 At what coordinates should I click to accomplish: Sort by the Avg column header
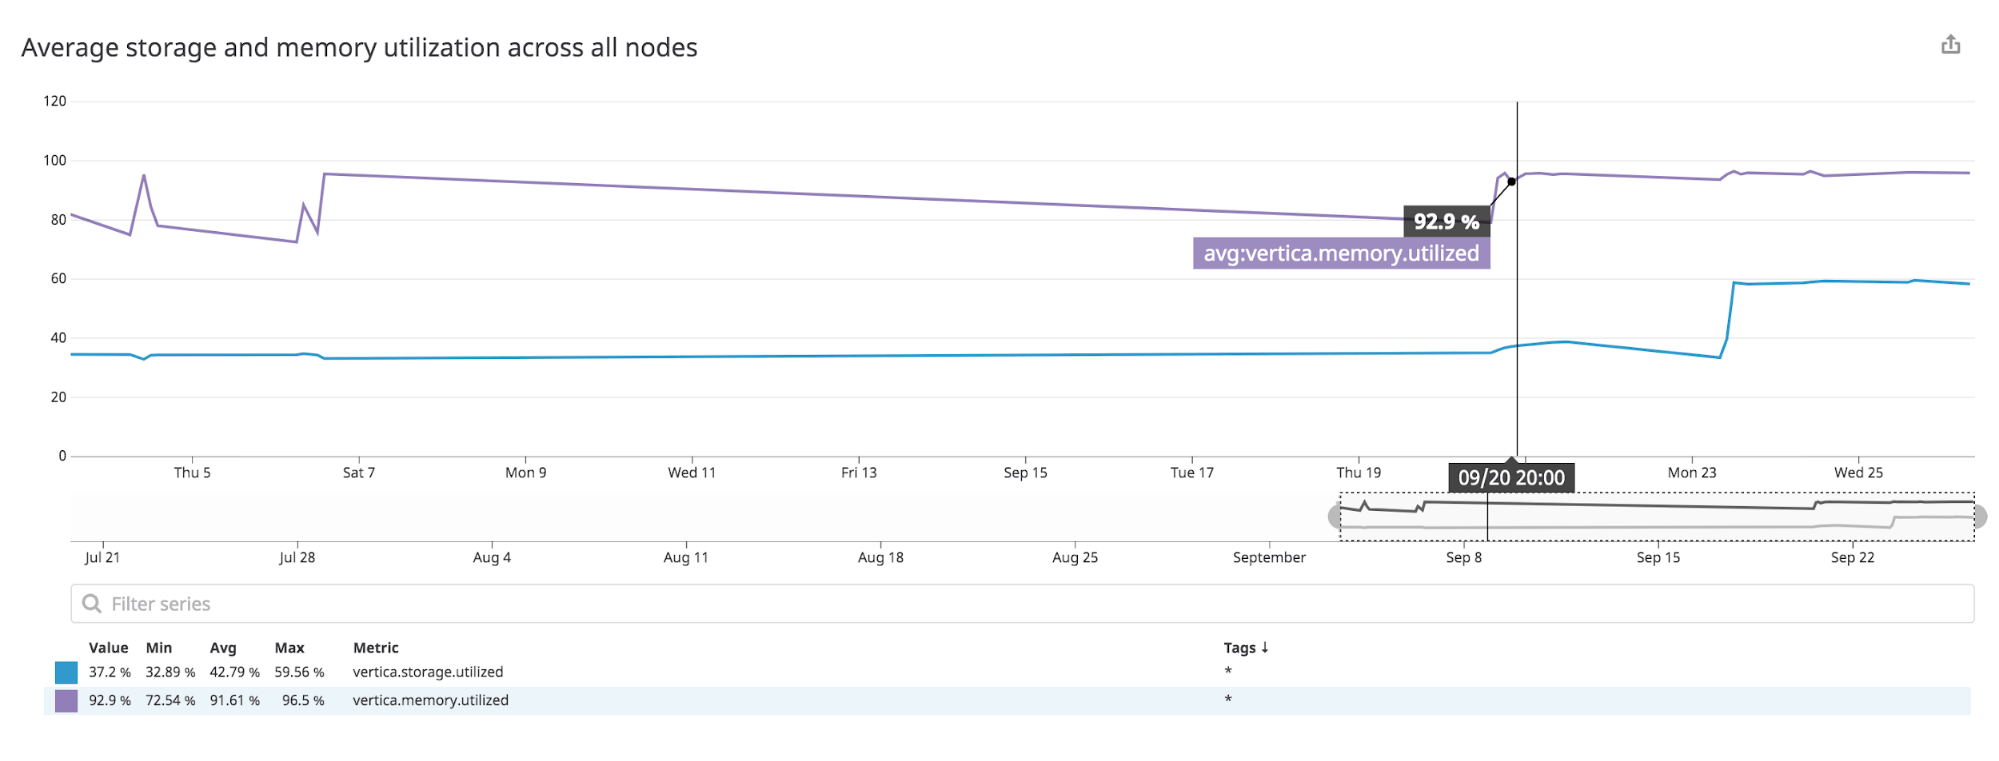223,648
